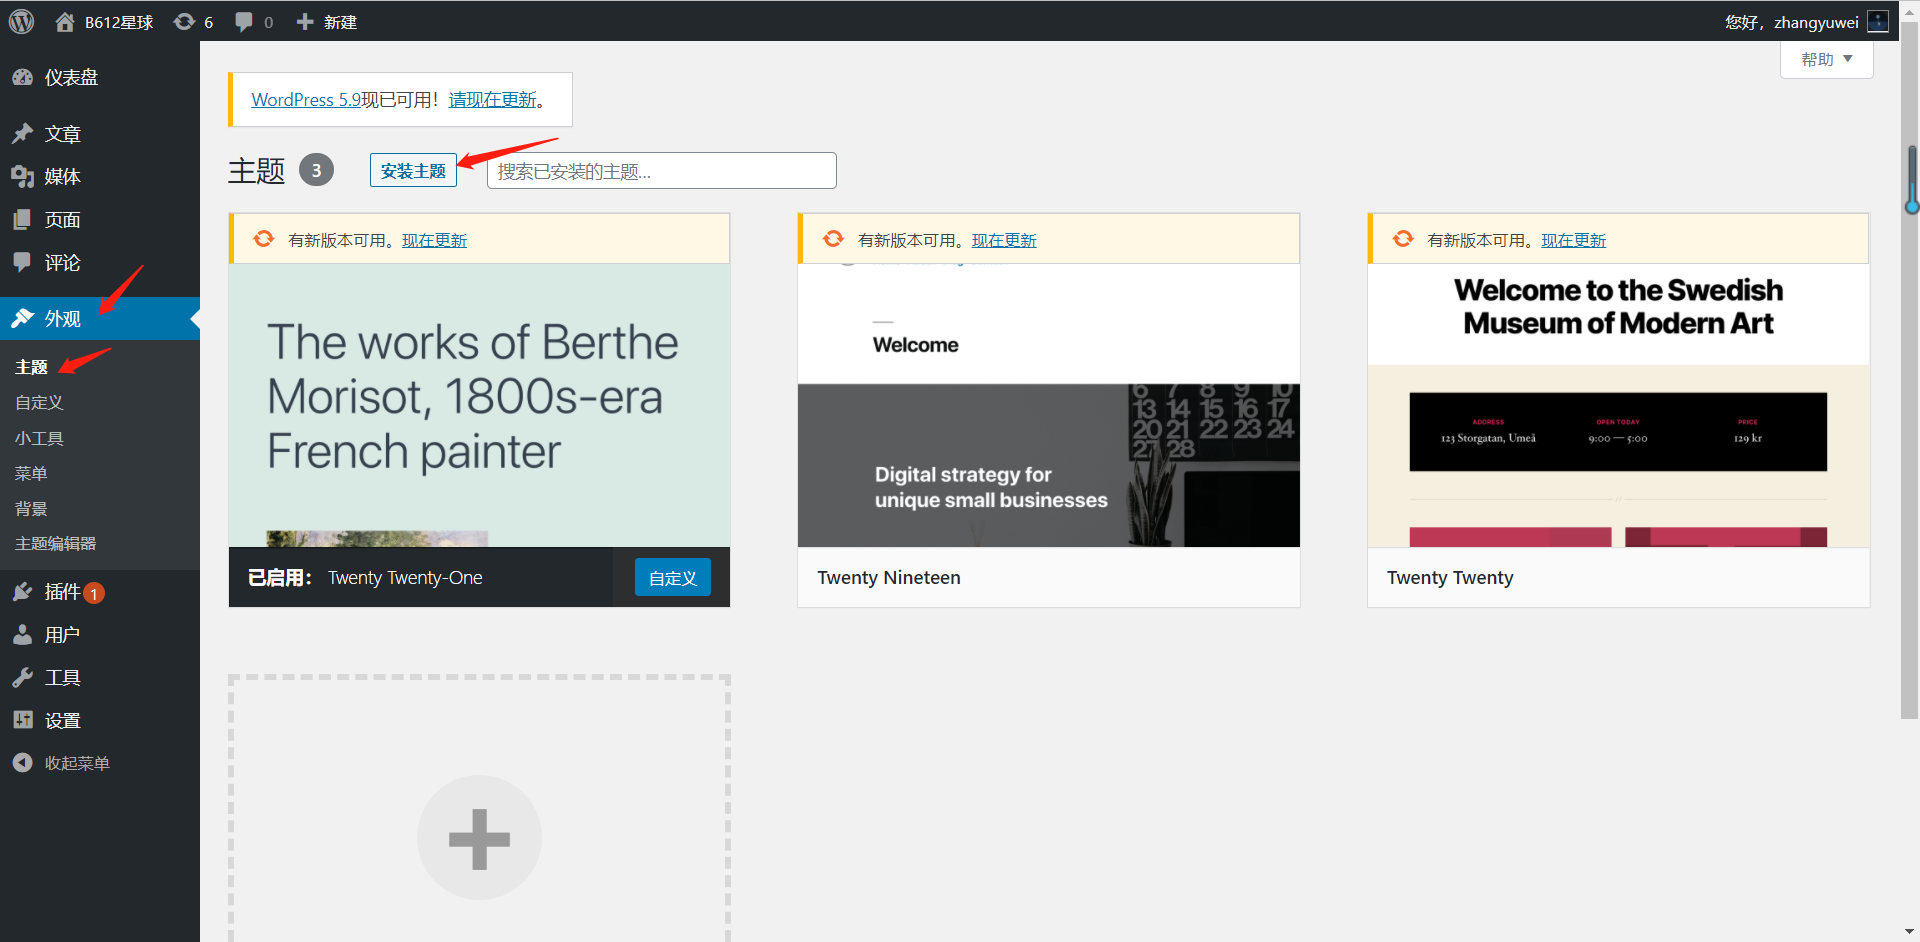
Task: Open the Twenty Twenty theme screenshot
Action: pyautogui.click(x=1618, y=405)
